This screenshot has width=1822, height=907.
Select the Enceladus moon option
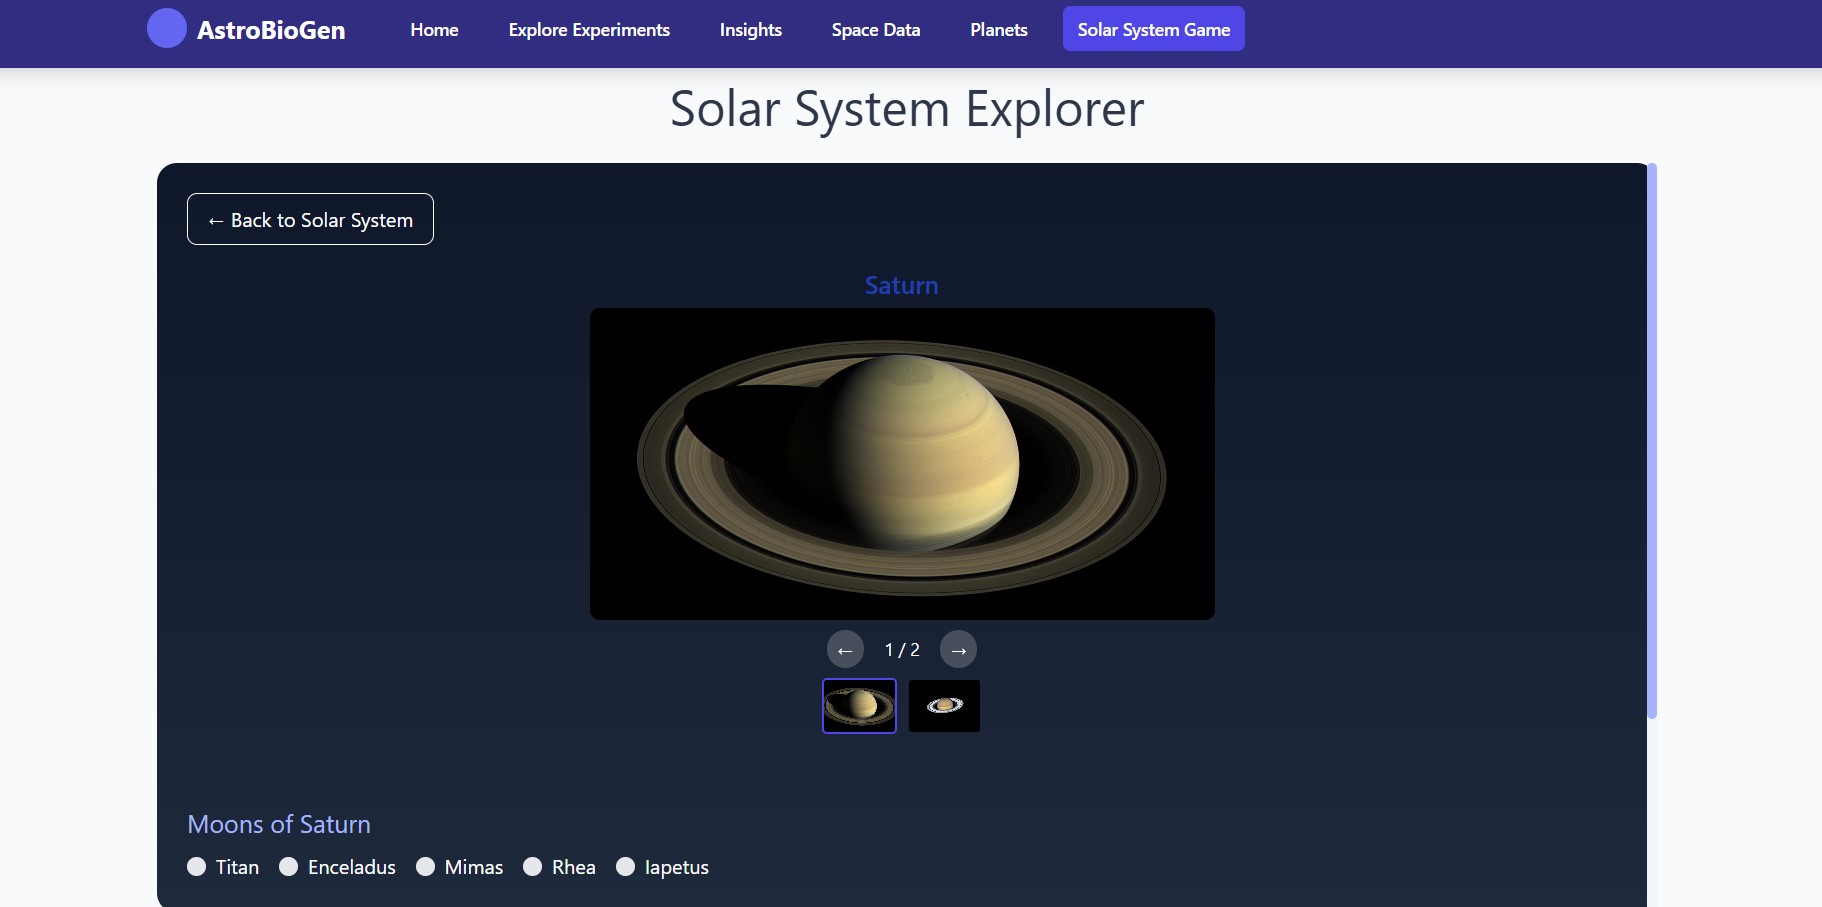click(338, 867)
